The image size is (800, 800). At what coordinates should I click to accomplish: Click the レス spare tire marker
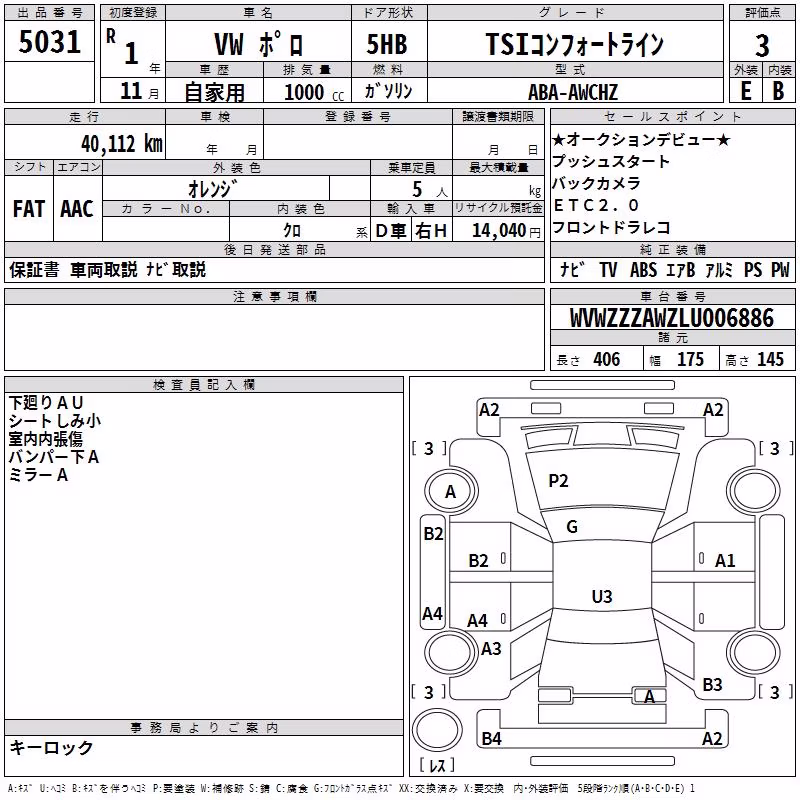(x=437, y=764)
